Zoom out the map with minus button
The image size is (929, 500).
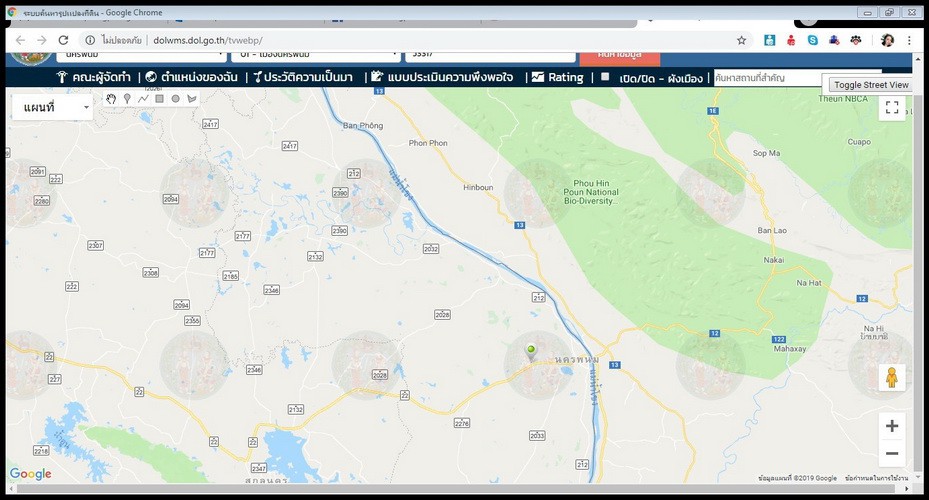(892, 454)
